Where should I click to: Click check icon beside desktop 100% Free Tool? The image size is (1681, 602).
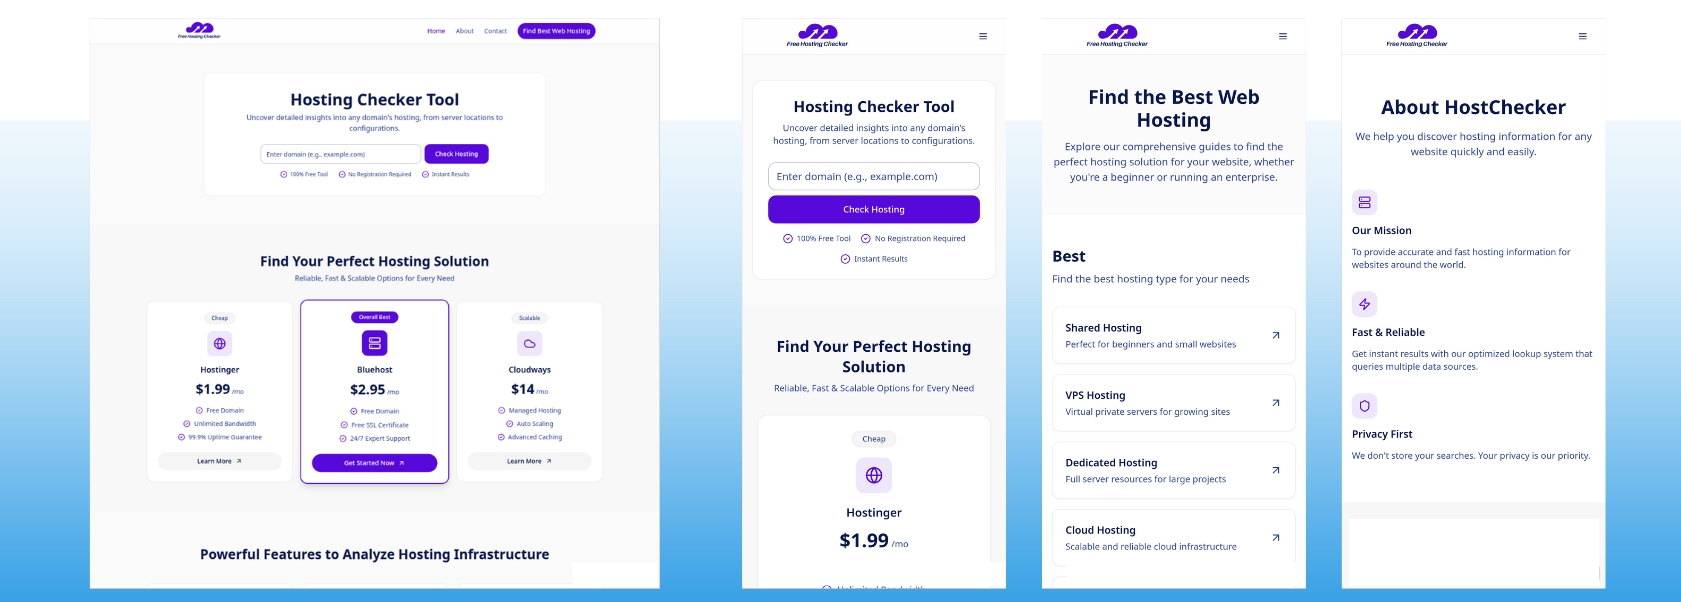(x=284, y=174)
